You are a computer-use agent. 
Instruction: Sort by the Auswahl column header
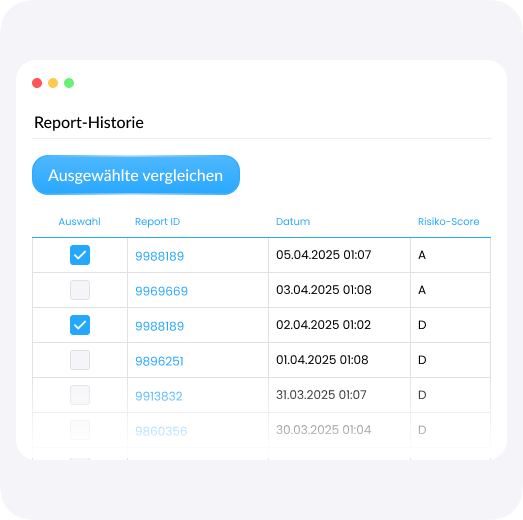[79, 221]
